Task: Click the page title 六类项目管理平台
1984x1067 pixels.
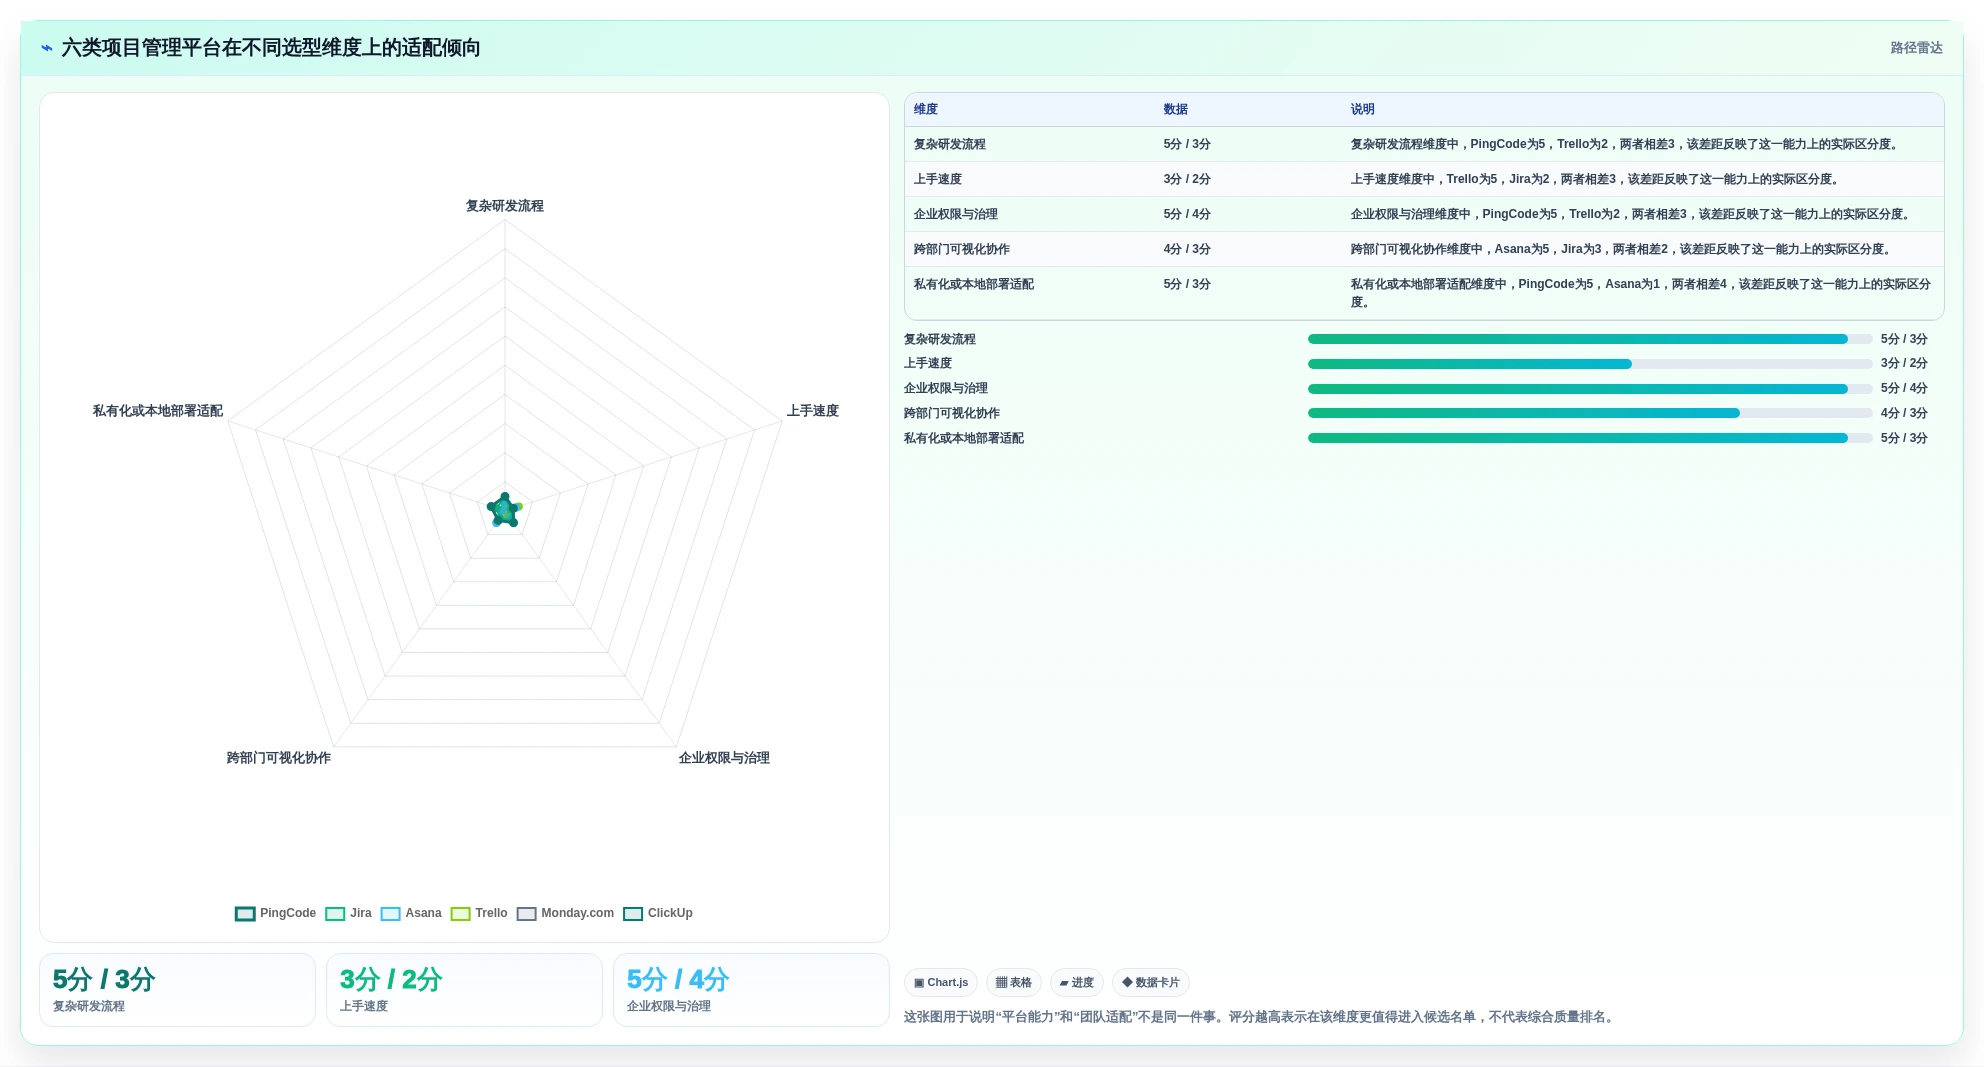Action: coord(271,48)
